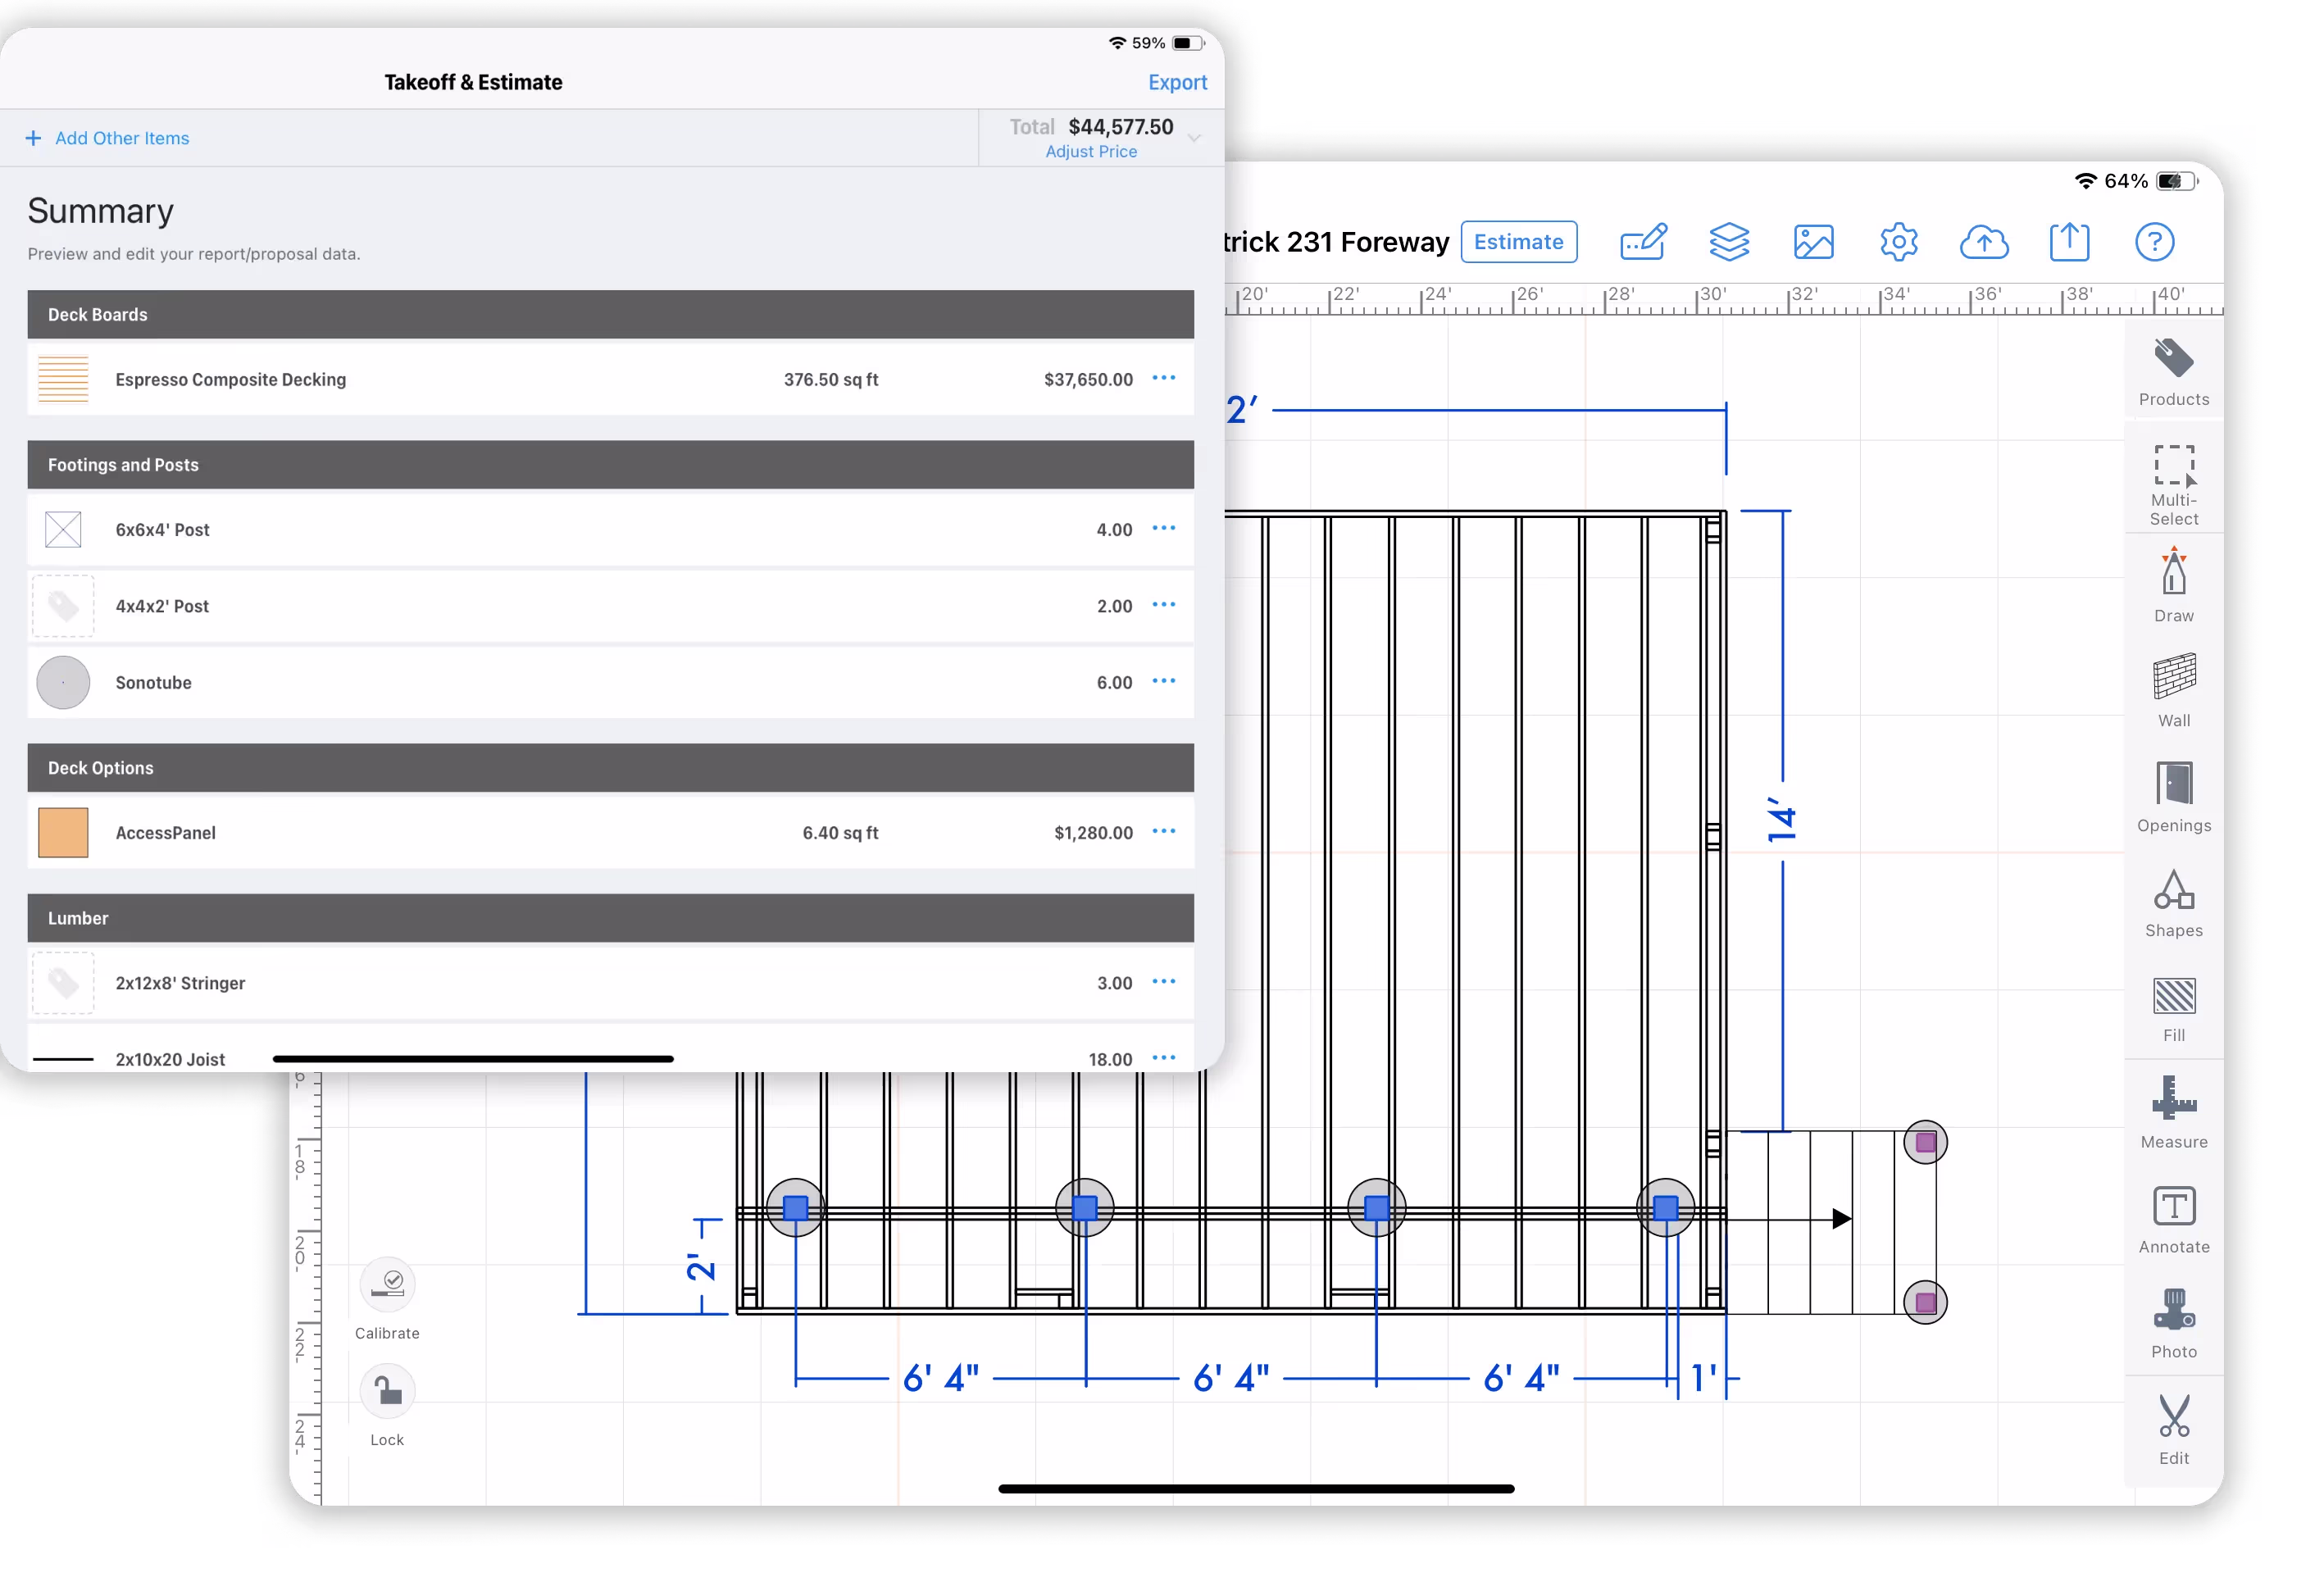Open settings gear in top toolbar
The image size is (2324, 1591).
1897,242
